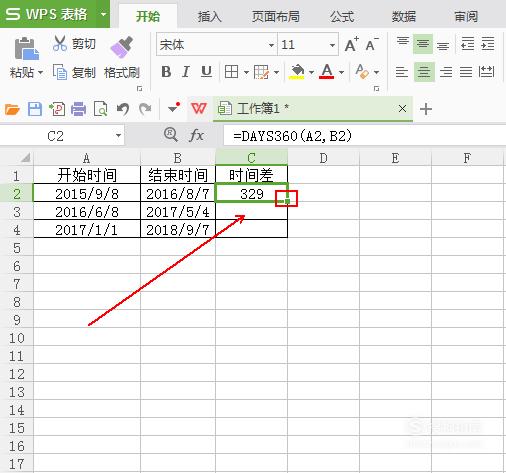Save the workbook with the floppy icon
This screenshot has width=506, height=473.
[x=35, y=109]
